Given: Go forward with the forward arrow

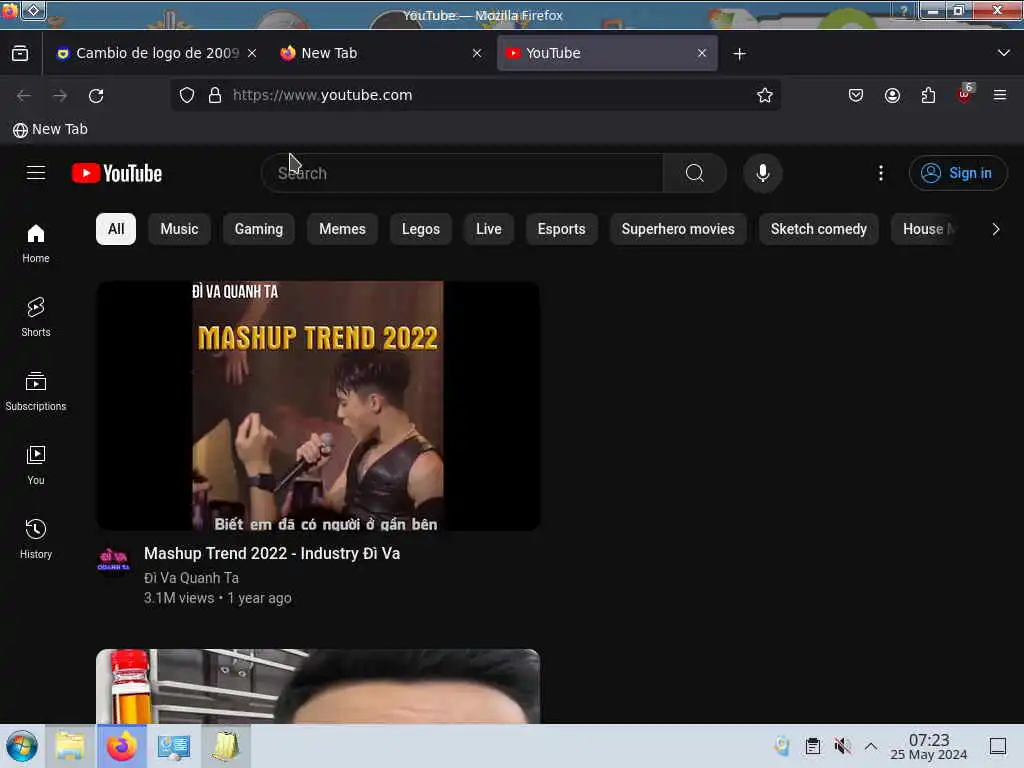Looking at the screenshot, I should (60, 96).
